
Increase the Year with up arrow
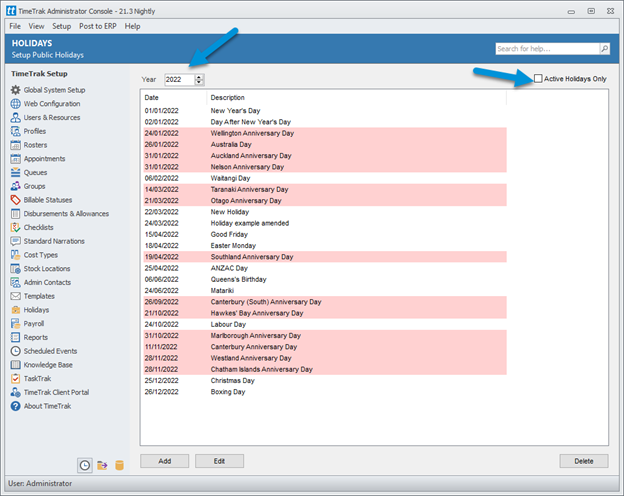(x=199, y=77)
